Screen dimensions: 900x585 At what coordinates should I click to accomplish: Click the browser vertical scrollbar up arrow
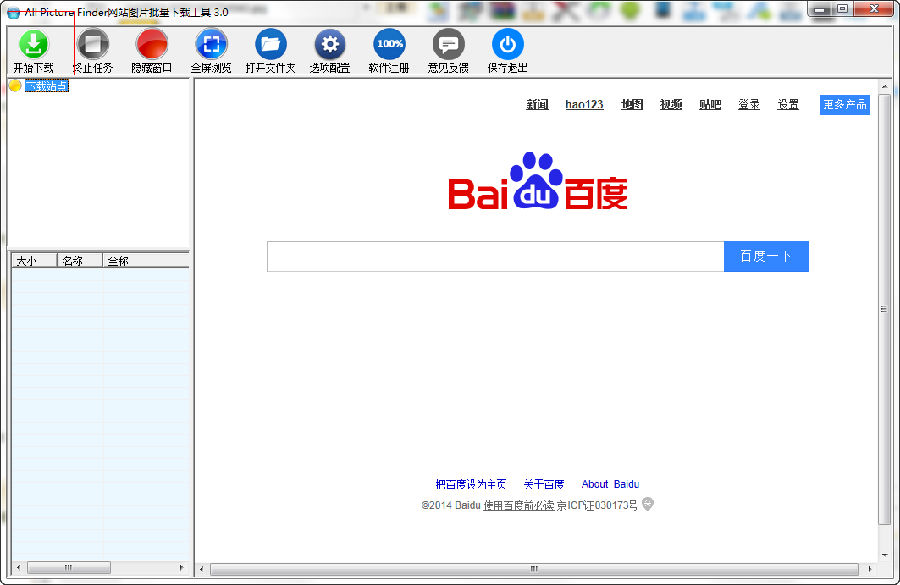(x=885, y=87)
